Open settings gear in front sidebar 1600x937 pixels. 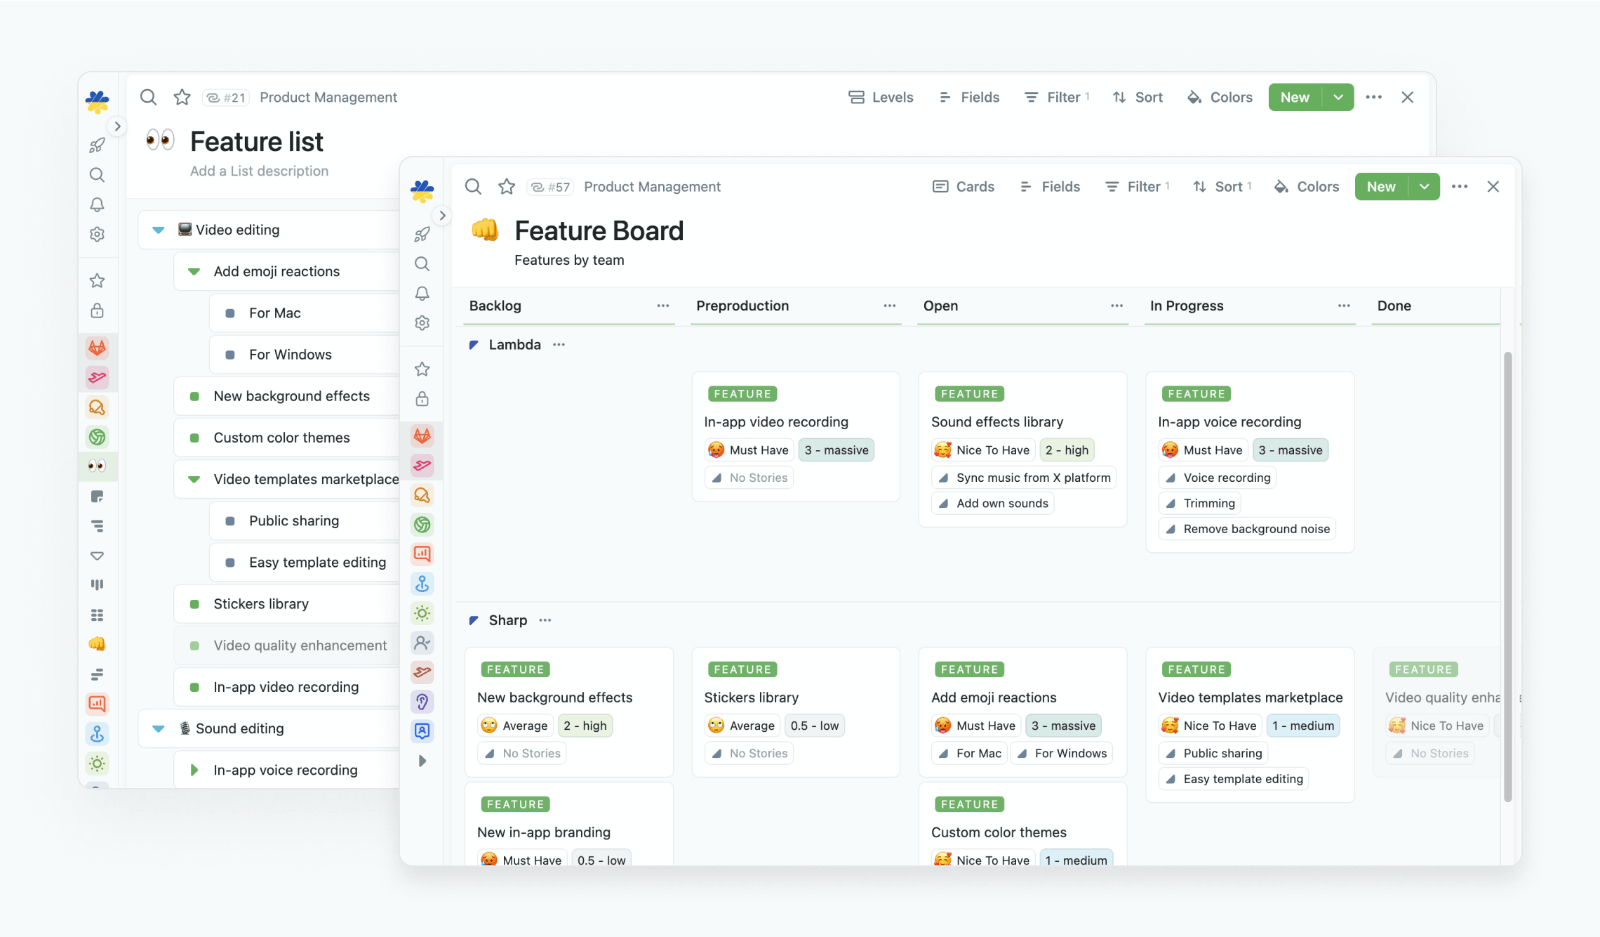(x=422, y=323)
